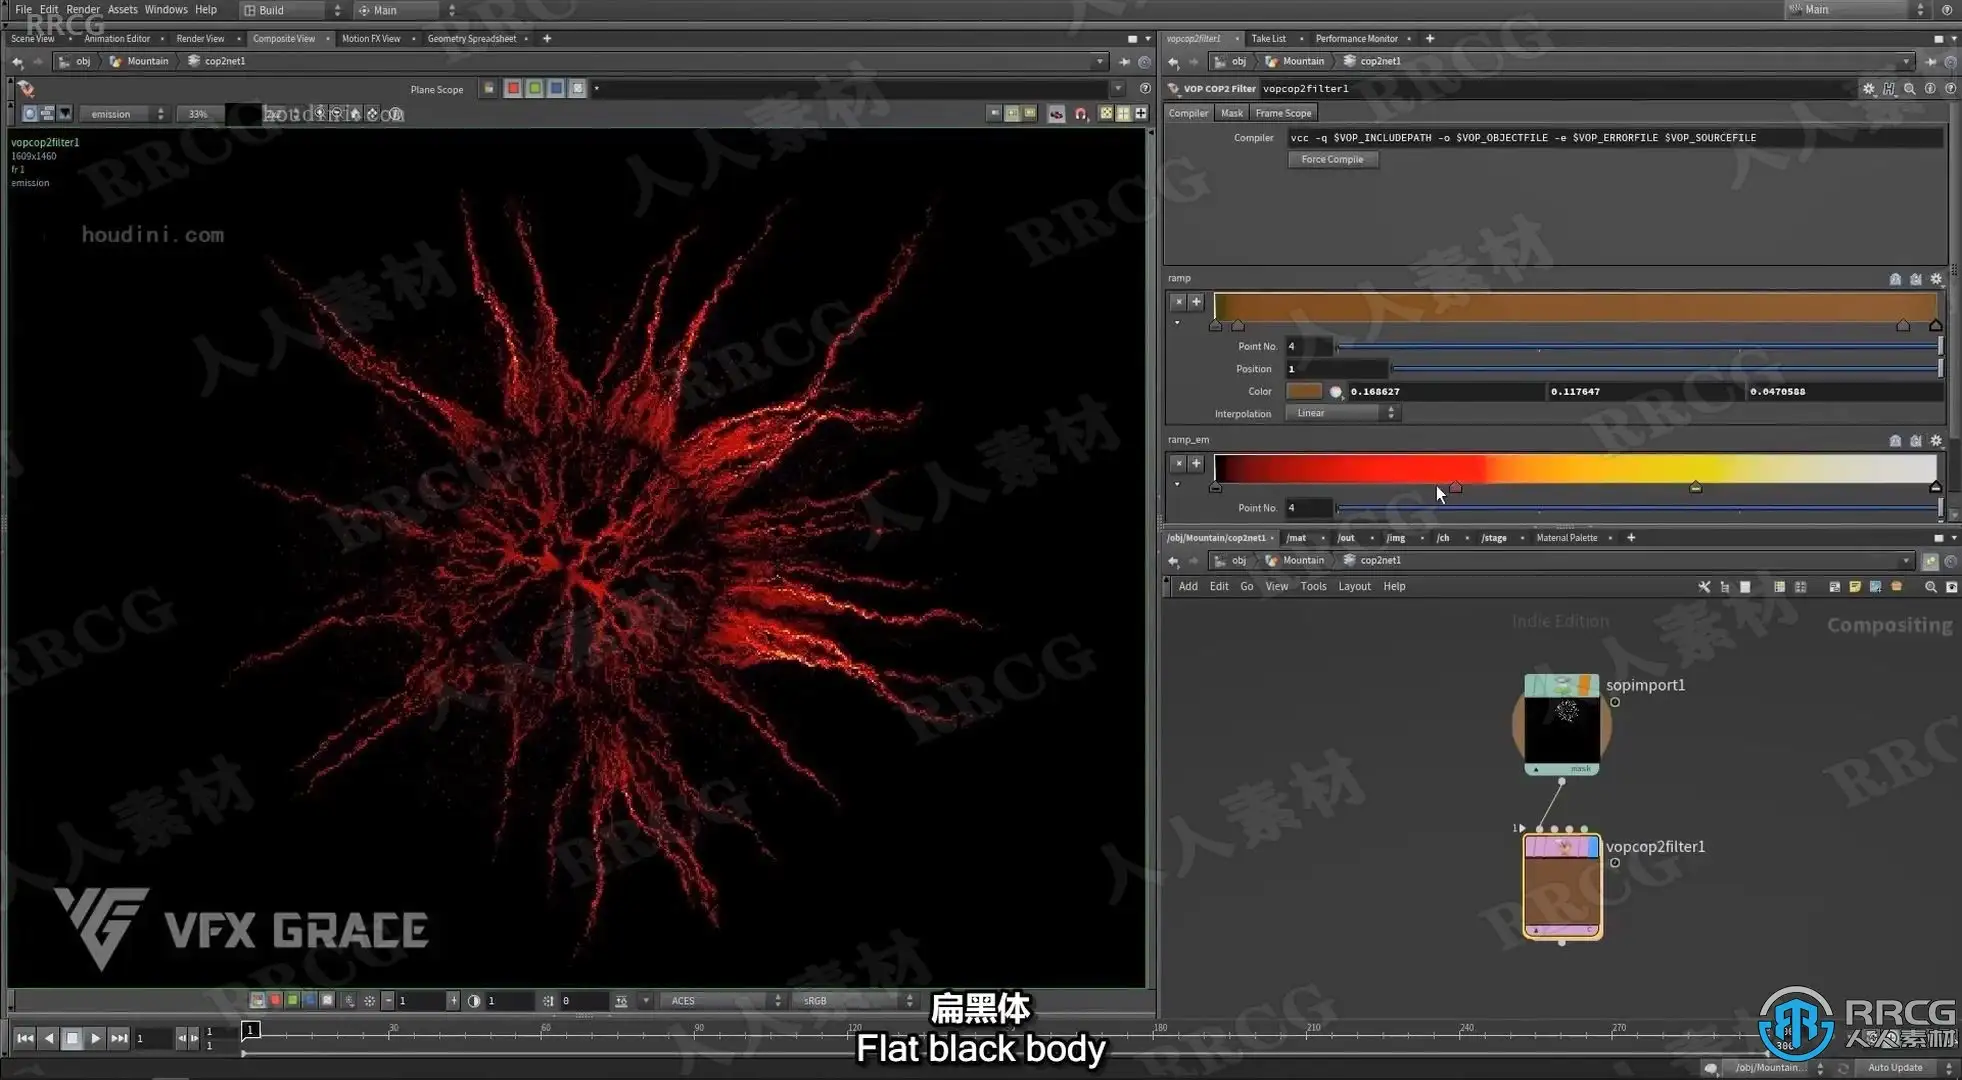Open network editor search magnifier icon
The height and width of the screenshot is (1080, 1962).
(x=1930, y=587)
